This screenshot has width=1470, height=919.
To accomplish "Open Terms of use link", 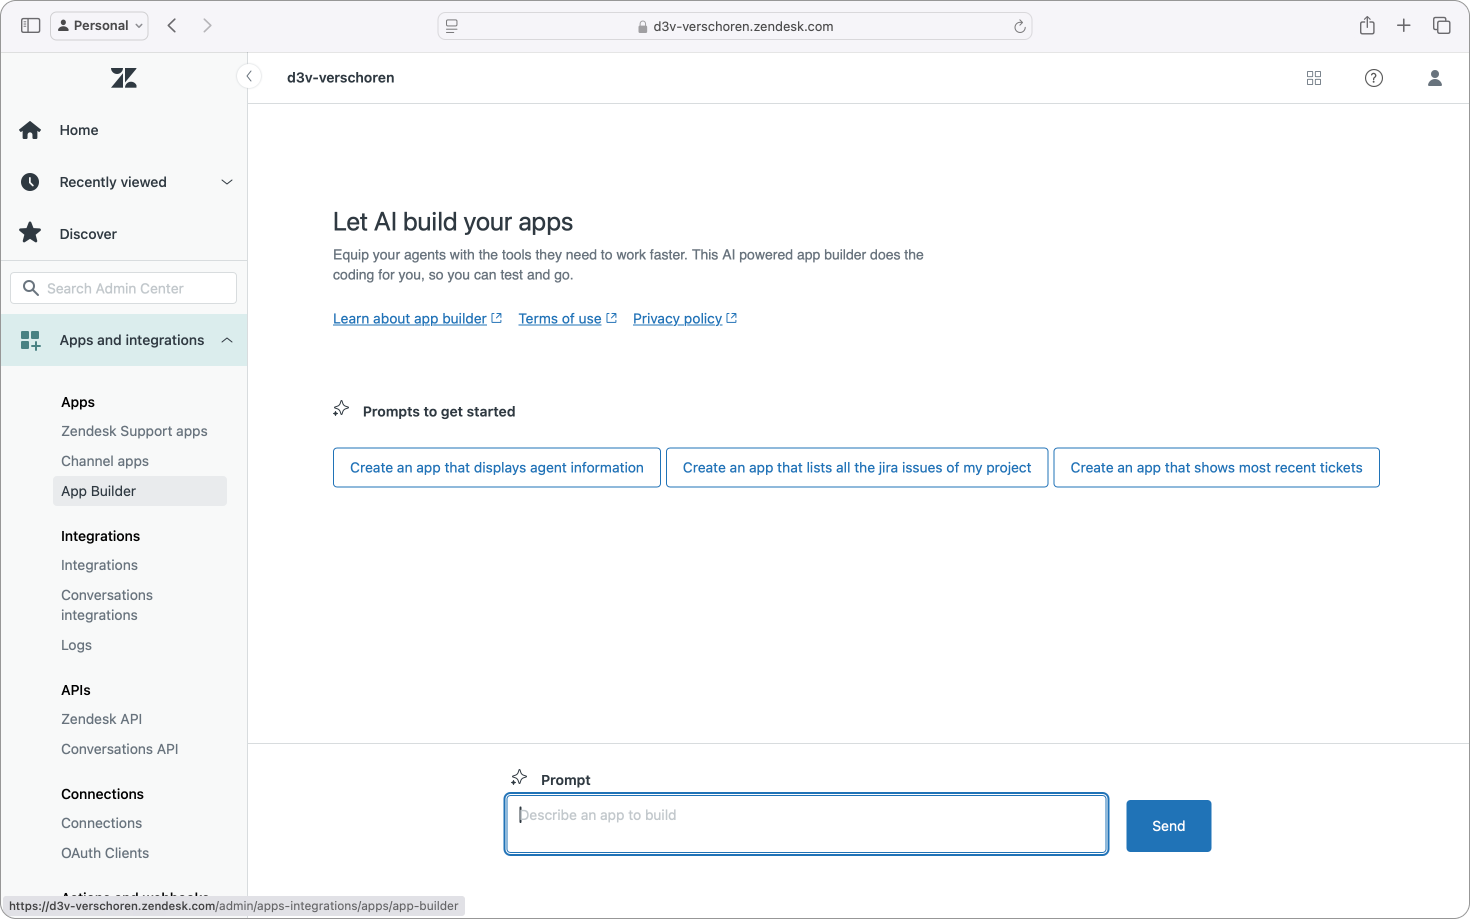I will point(560,318).
